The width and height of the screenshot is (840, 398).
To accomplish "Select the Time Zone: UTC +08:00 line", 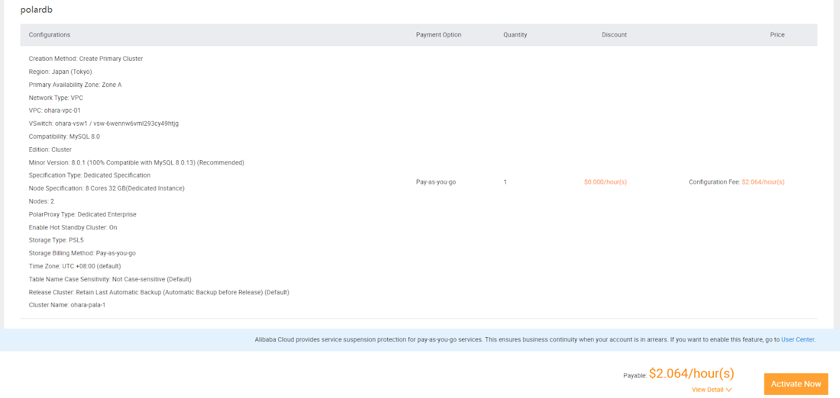I will (x=75, y=266).
